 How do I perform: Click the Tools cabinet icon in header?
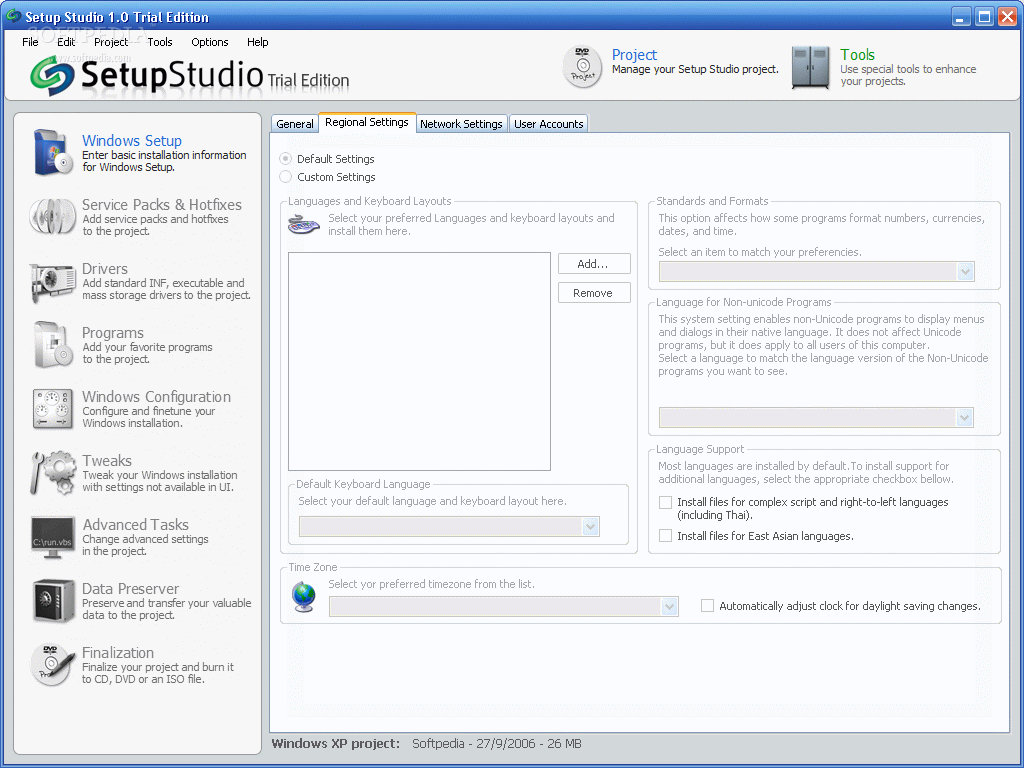click(x=810, y=67)
